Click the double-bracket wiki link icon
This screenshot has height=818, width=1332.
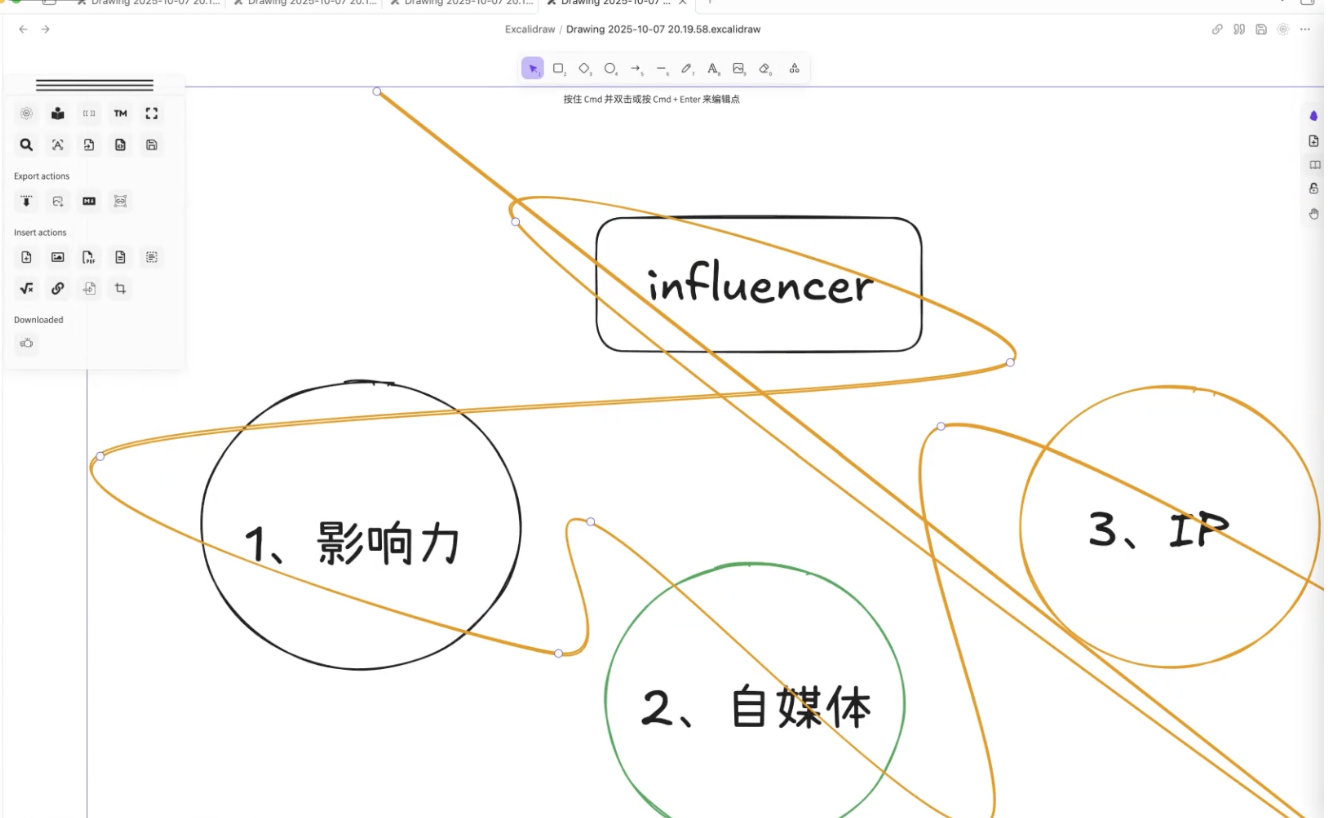(89, 114)
